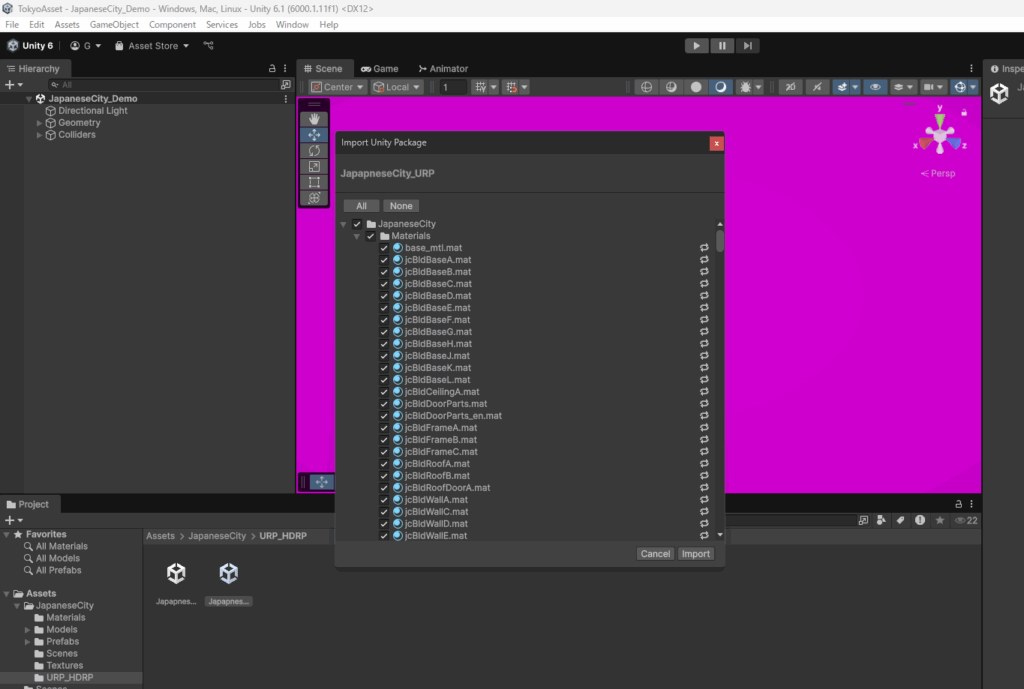Click the All button in import dialog
This screenshot has height=689, width=1024.
(361, 206)
